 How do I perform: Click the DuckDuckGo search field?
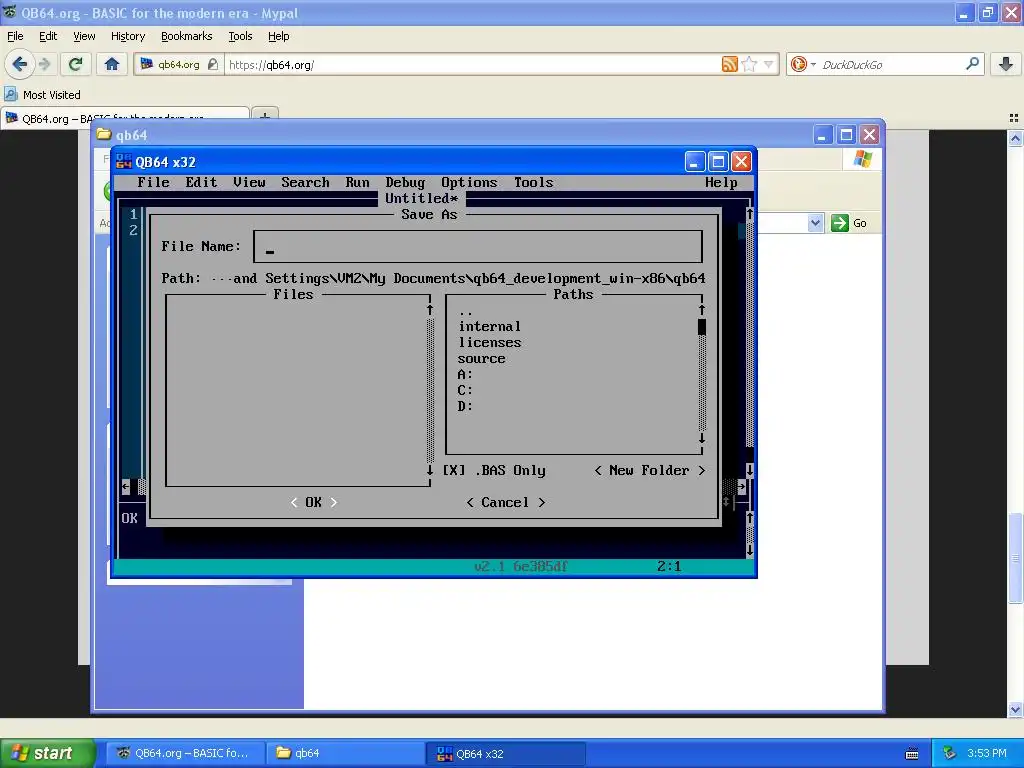891,64
